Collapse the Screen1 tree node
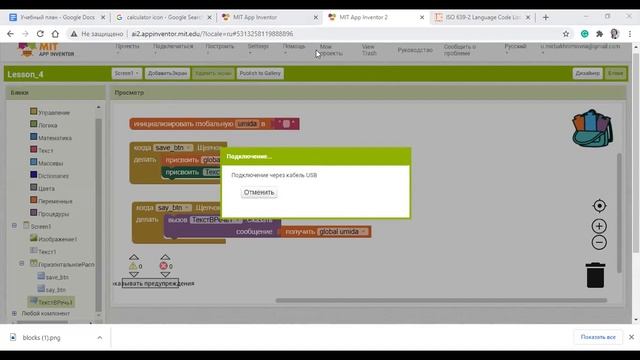 coord(14,225)
